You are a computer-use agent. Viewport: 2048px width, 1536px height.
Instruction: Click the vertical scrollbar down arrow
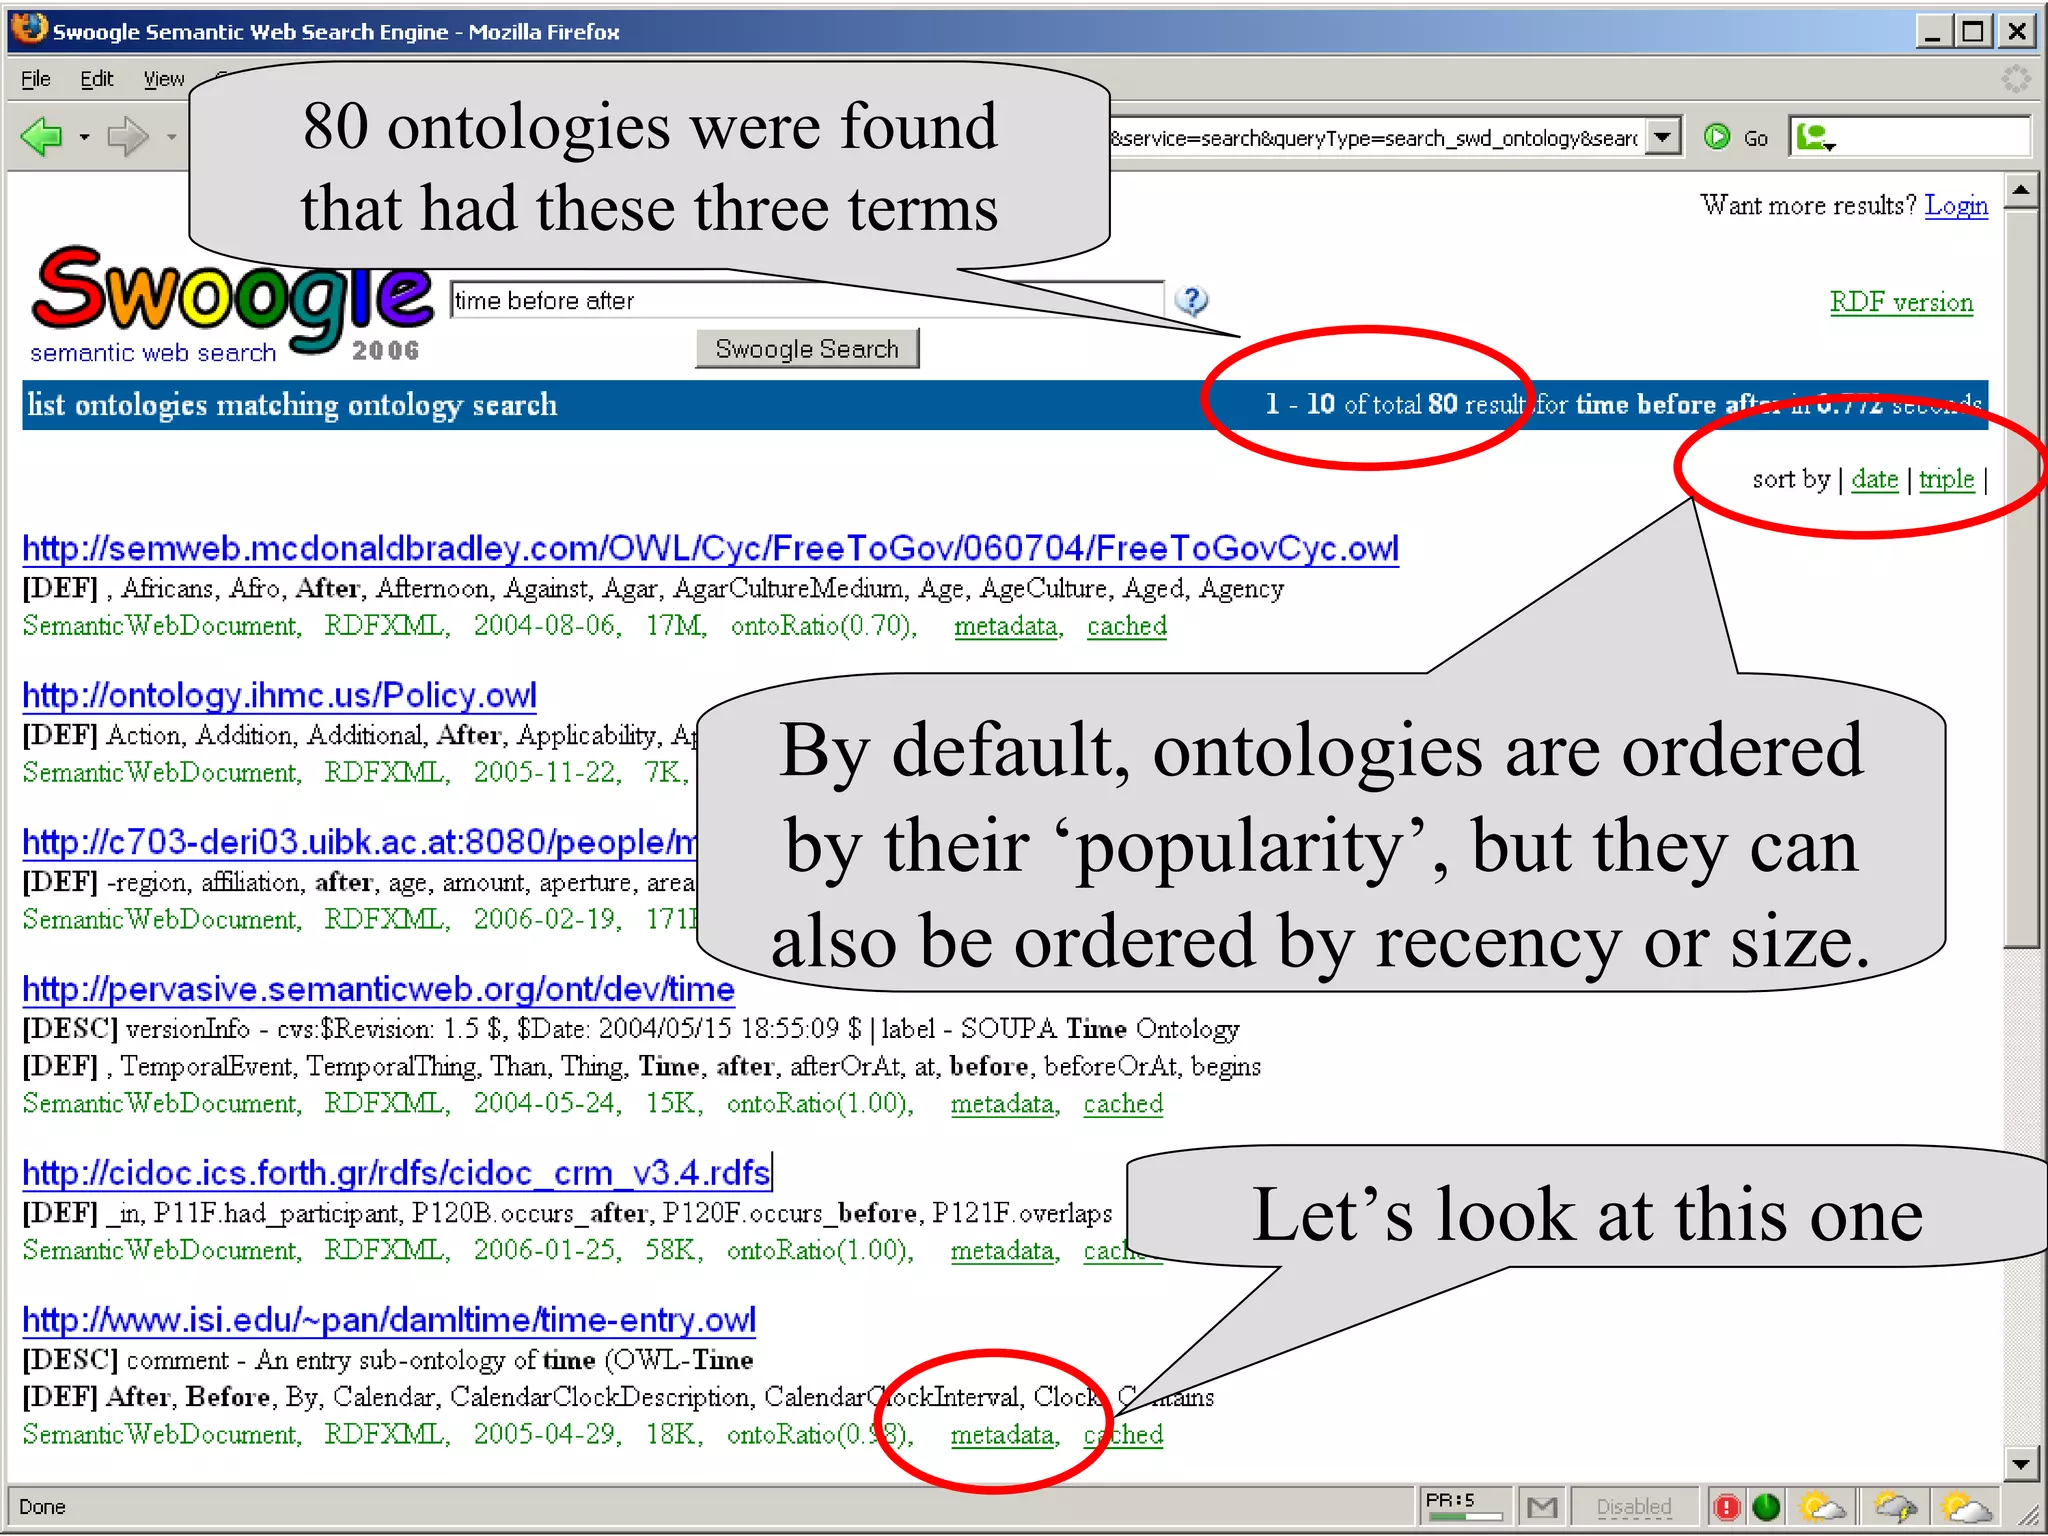point(2021,1465)
